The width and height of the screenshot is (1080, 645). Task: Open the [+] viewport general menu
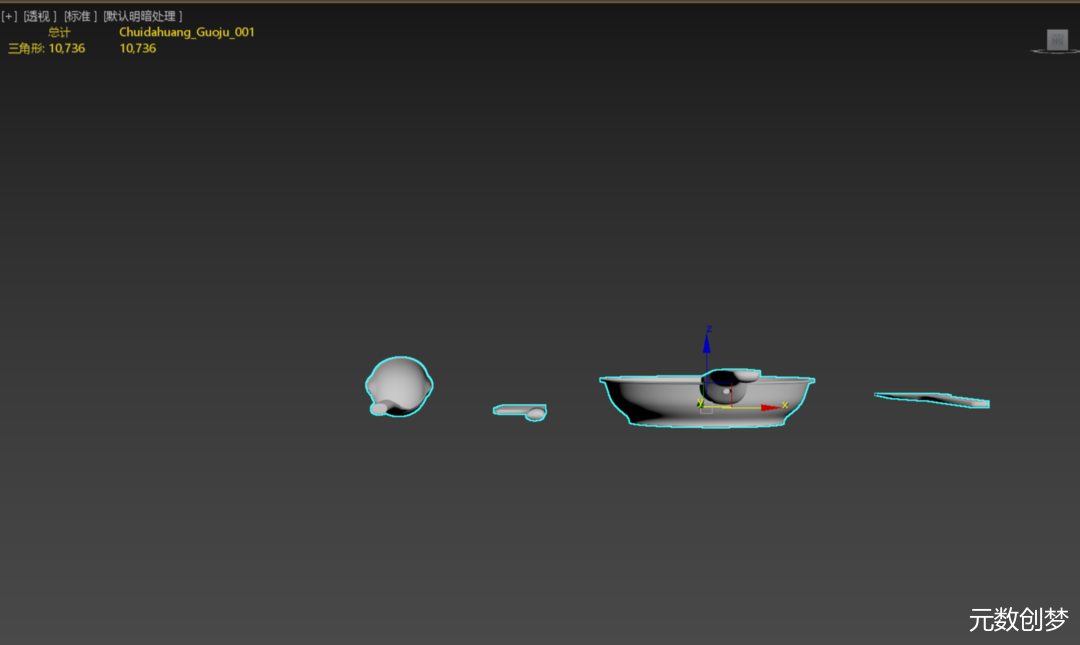click(x=10, y=16)
